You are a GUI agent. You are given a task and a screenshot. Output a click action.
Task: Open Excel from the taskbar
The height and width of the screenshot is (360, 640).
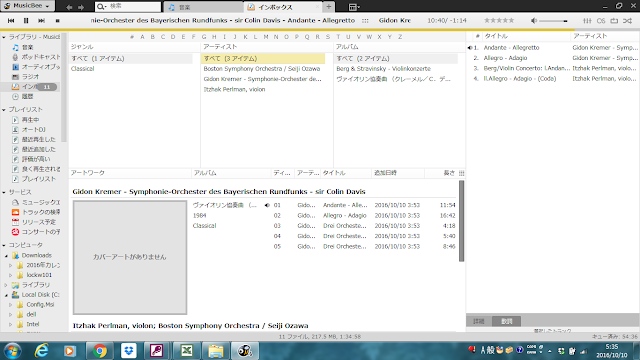[187, 351]
